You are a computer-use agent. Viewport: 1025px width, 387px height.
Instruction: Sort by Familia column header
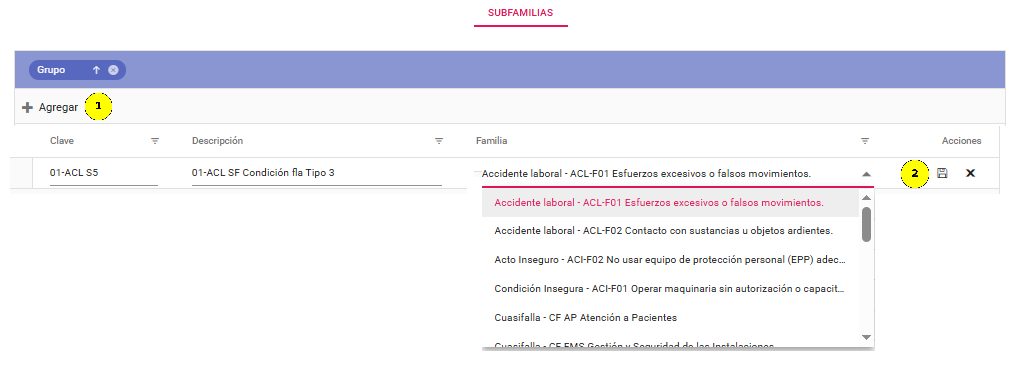click(x=492, y=141)
